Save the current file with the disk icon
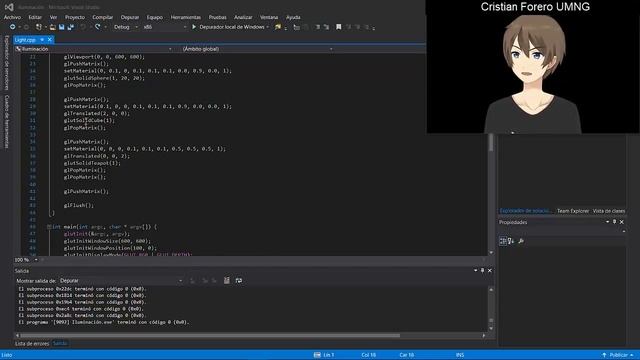This screenshot has width=640, height=360. [62, 27]
